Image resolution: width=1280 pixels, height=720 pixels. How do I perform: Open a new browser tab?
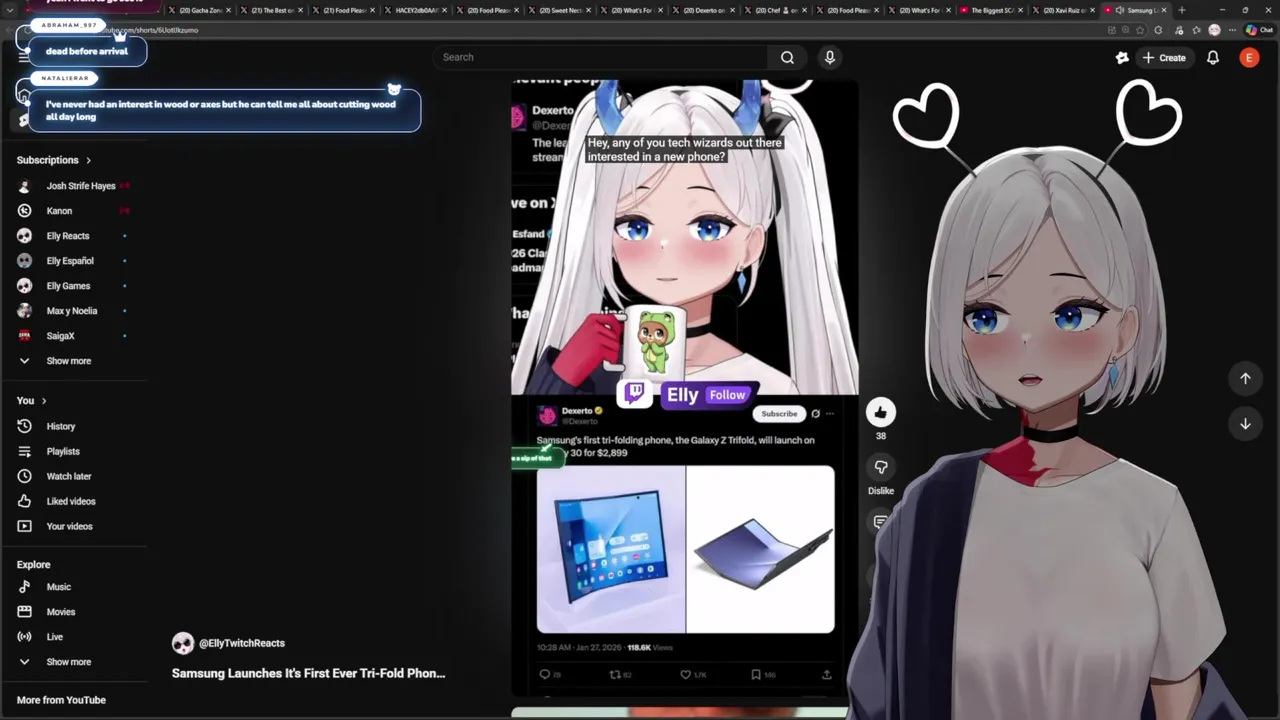1181,10
